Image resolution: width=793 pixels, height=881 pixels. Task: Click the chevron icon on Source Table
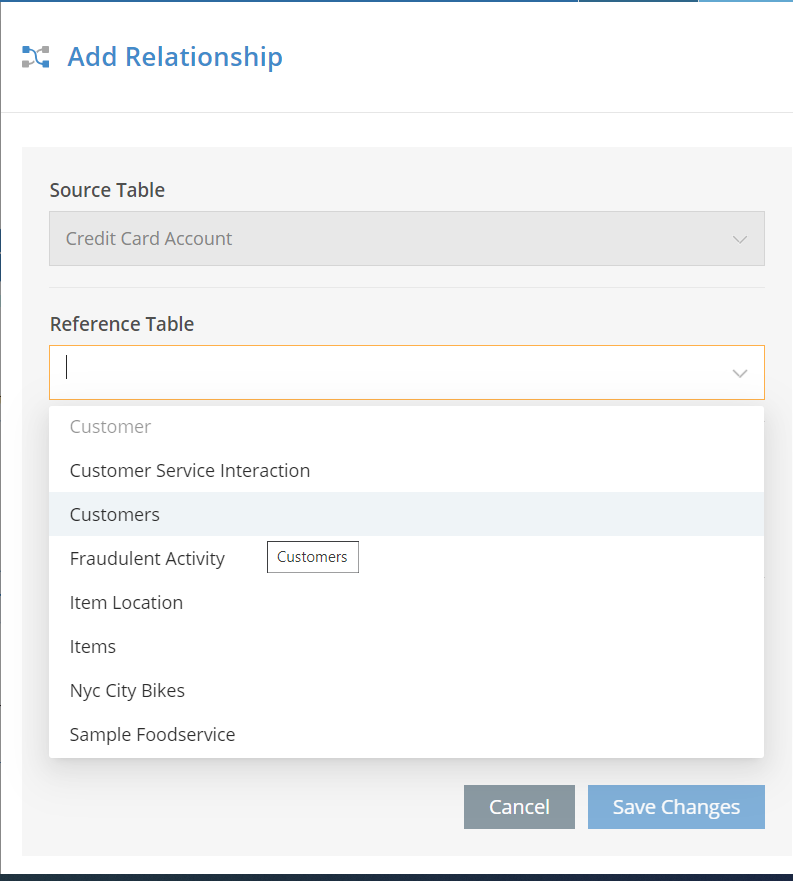(x=740, y=239)
